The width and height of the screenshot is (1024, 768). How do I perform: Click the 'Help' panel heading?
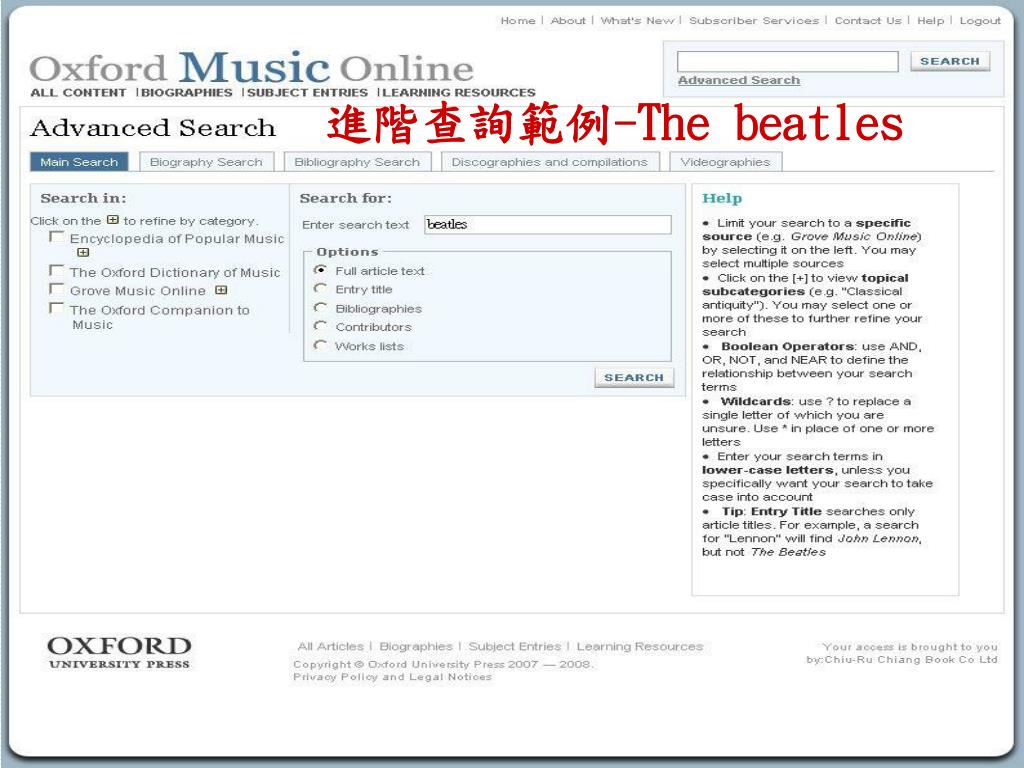(x=722, y=199)
